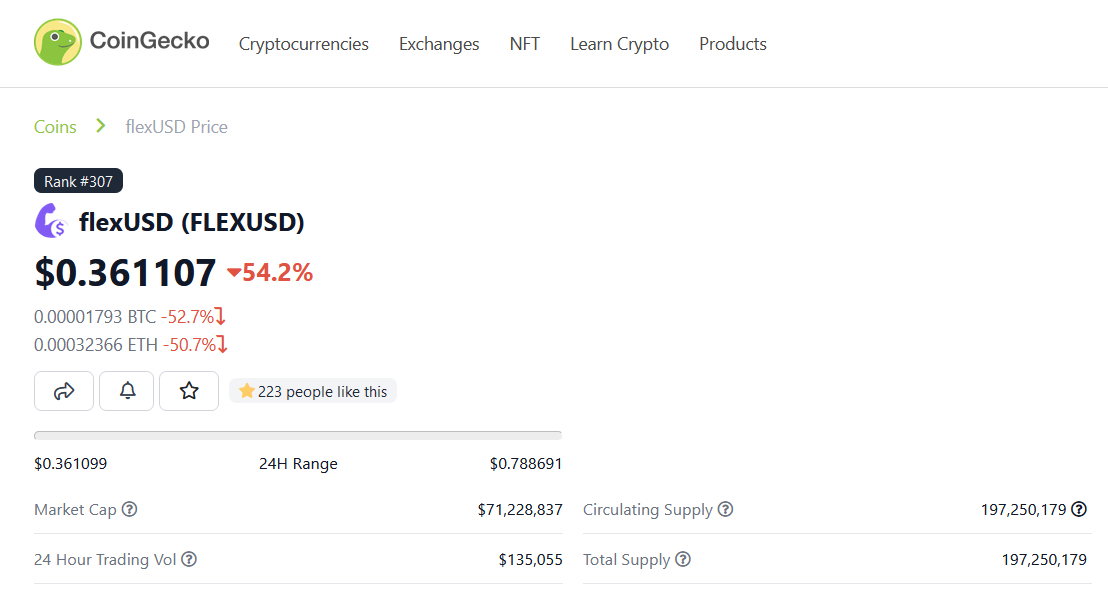
Task: Click the 54.2% price drop figure
Action: click(x=278, y=272)
